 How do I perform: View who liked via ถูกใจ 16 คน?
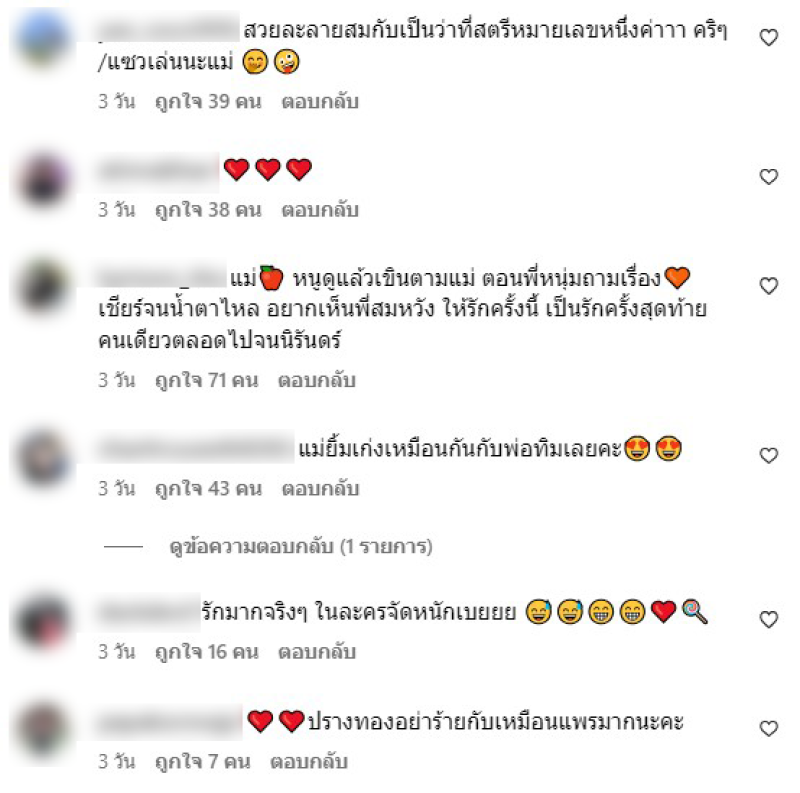pyautogui.click(x=207, y=652)
